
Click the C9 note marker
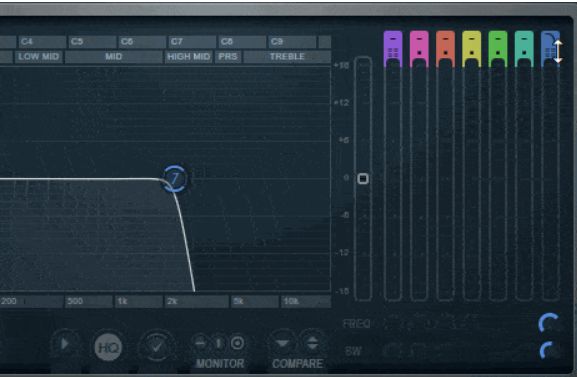point(292,42)
